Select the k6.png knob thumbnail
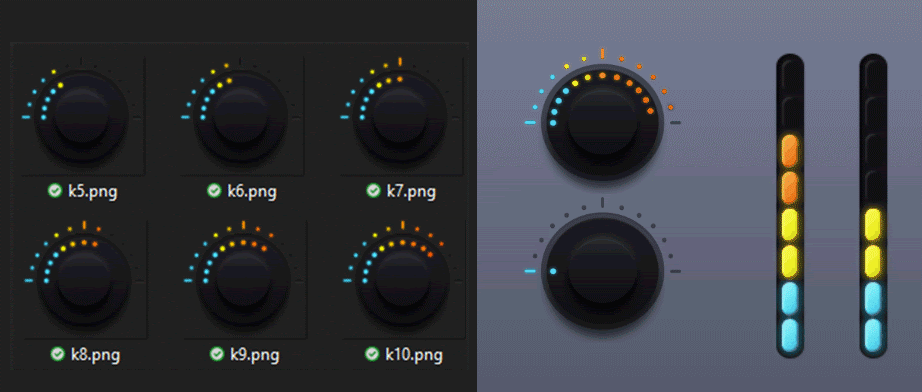This screenshot has height=392, width=922. [x=241, y=116]
